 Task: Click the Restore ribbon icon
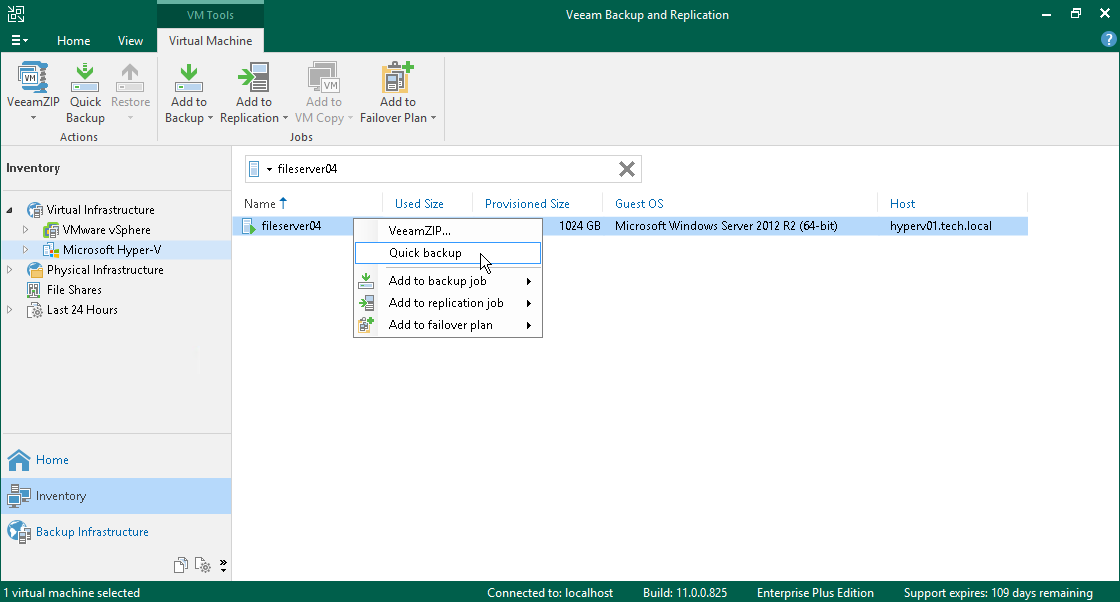pos(130,77)
